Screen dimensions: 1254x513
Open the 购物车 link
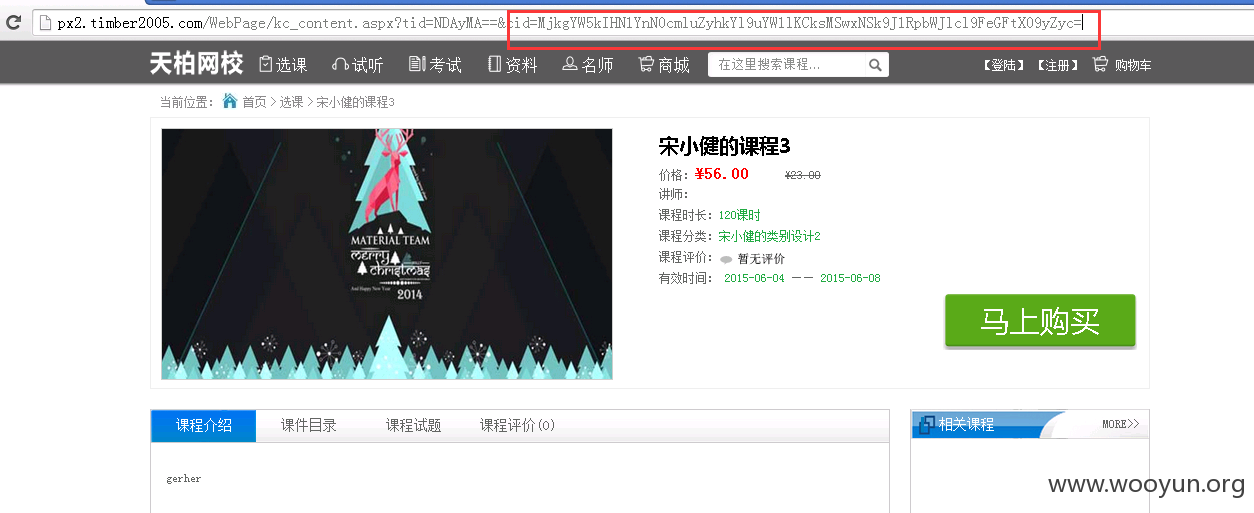coord(1133,65)
